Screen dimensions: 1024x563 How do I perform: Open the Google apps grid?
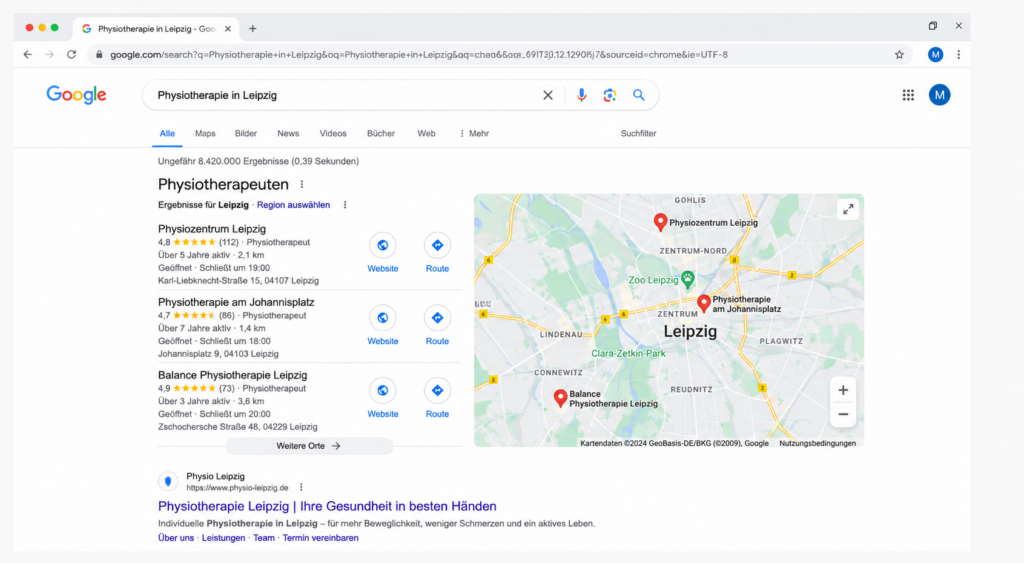908,95
